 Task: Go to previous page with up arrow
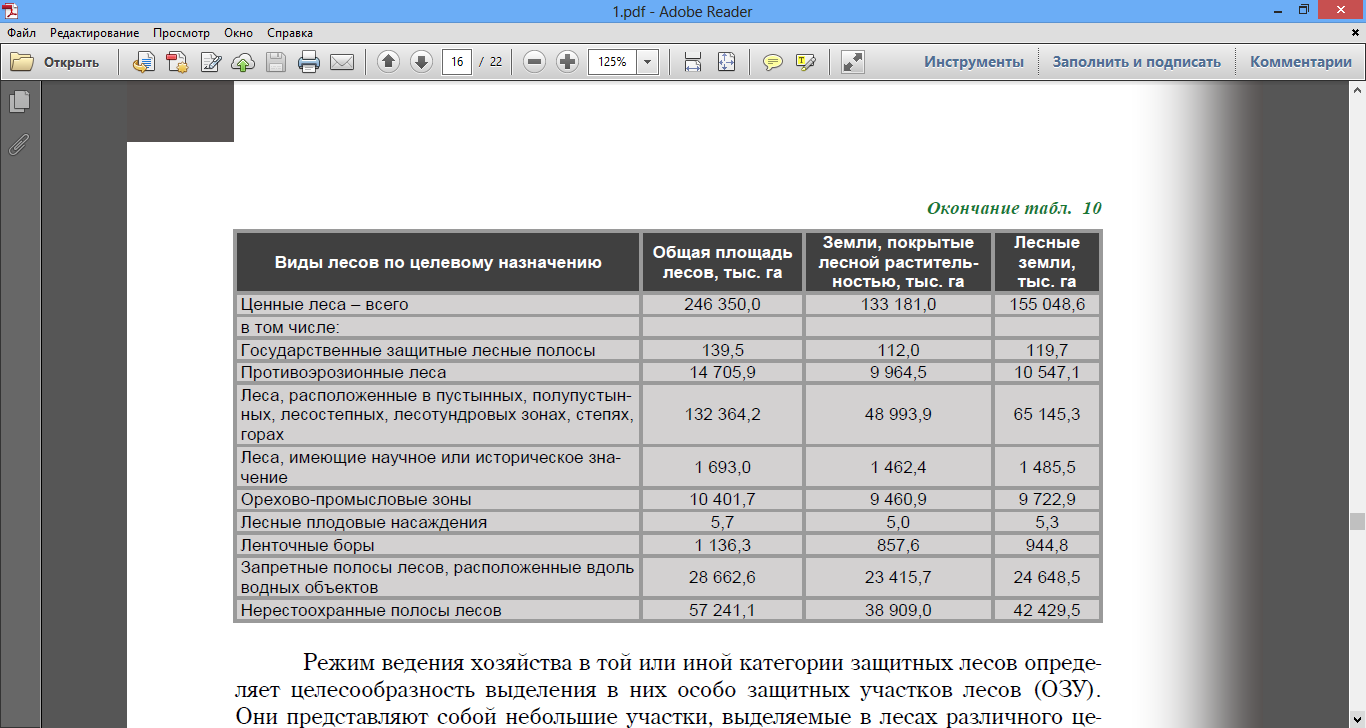pos(389,62)
